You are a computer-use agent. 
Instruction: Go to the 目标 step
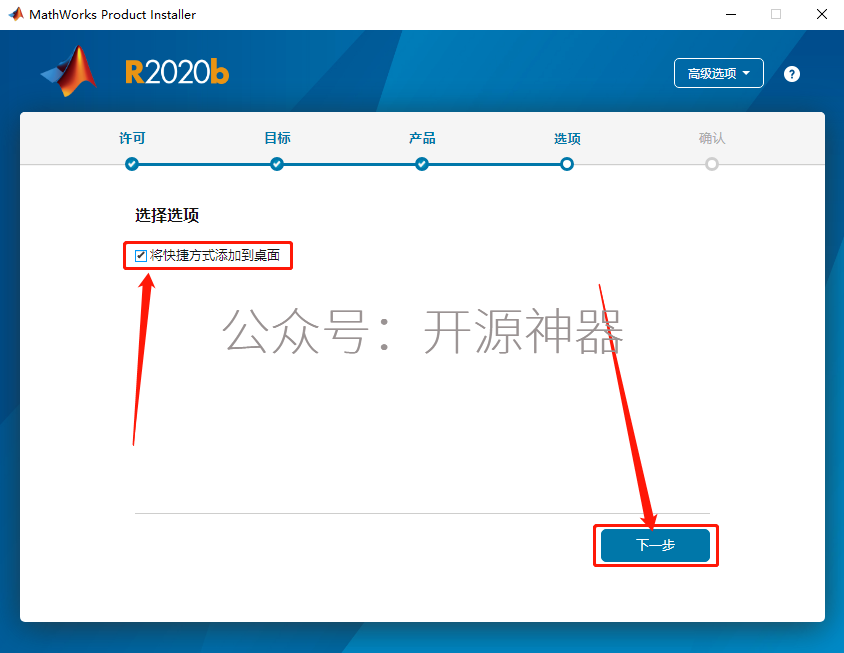click(277, 138)
